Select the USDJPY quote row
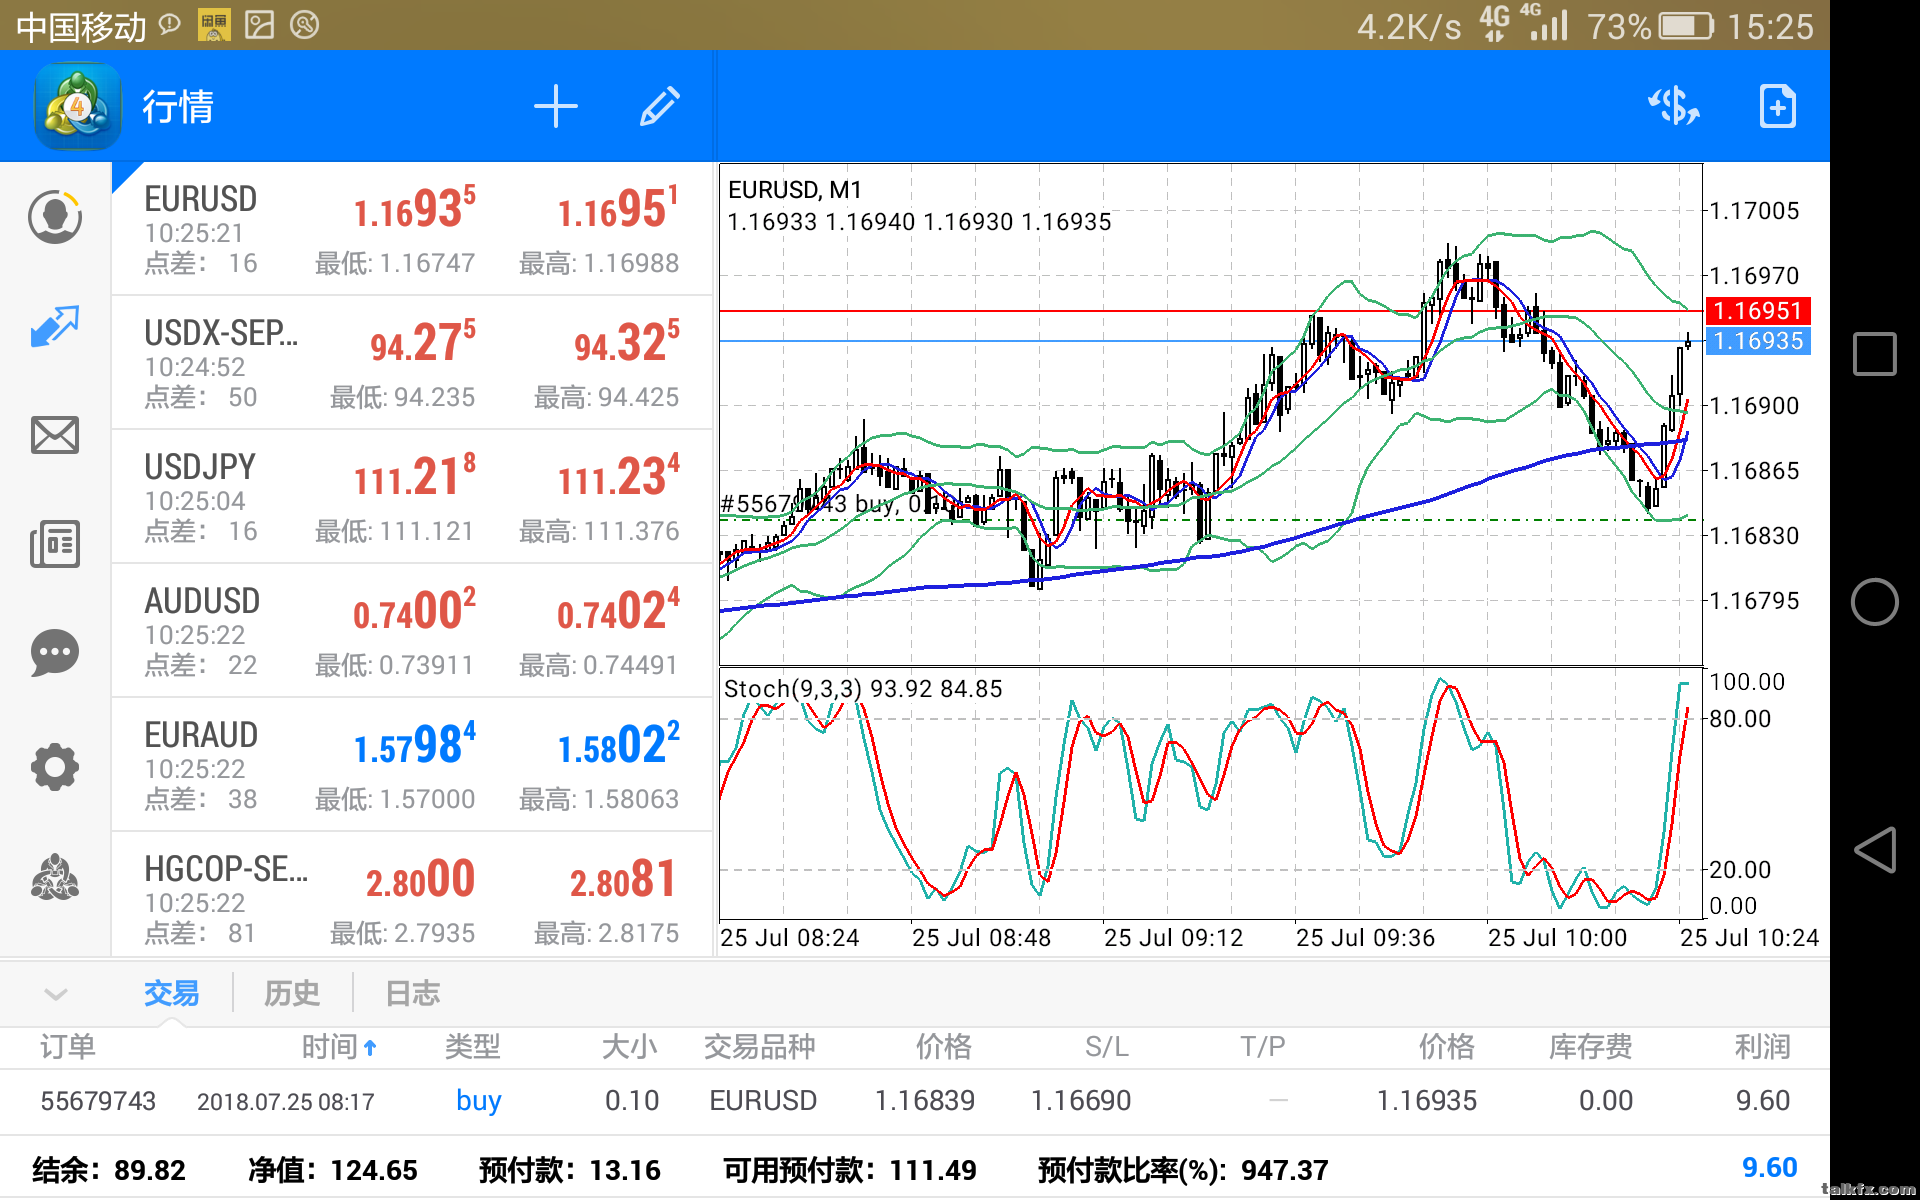The image size is (1920, 1200). pos(412,497)
